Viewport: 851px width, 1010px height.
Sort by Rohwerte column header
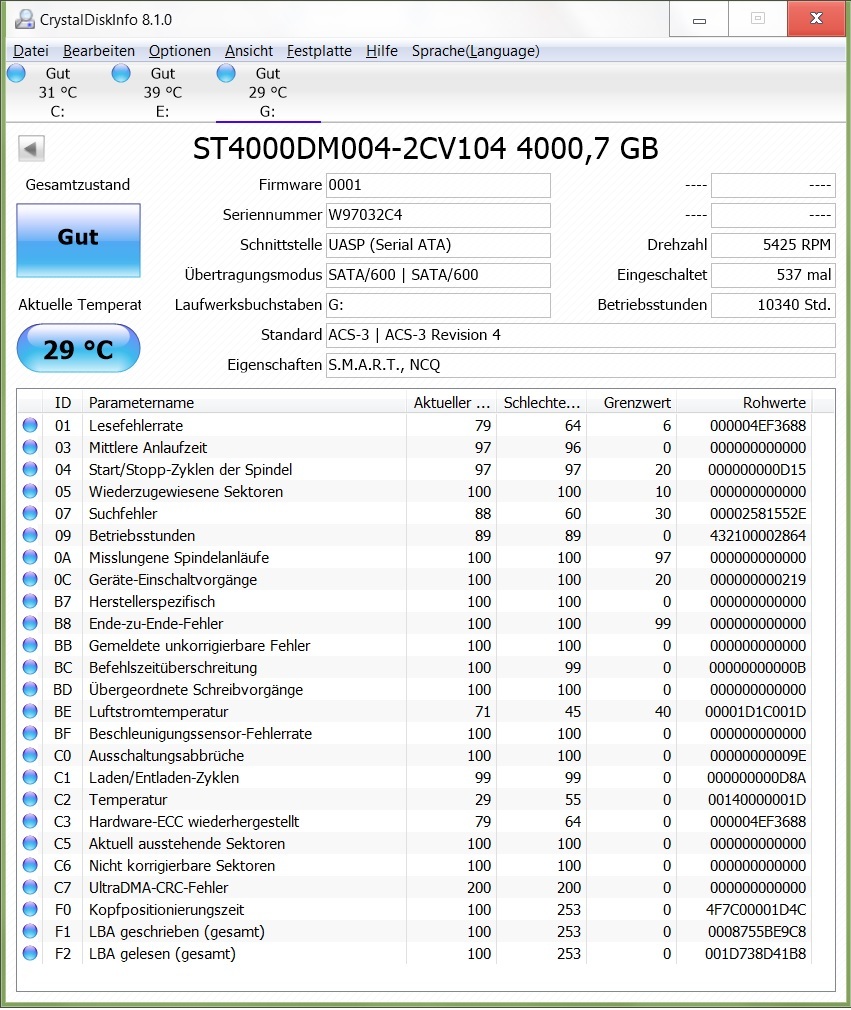click(745, 403)
